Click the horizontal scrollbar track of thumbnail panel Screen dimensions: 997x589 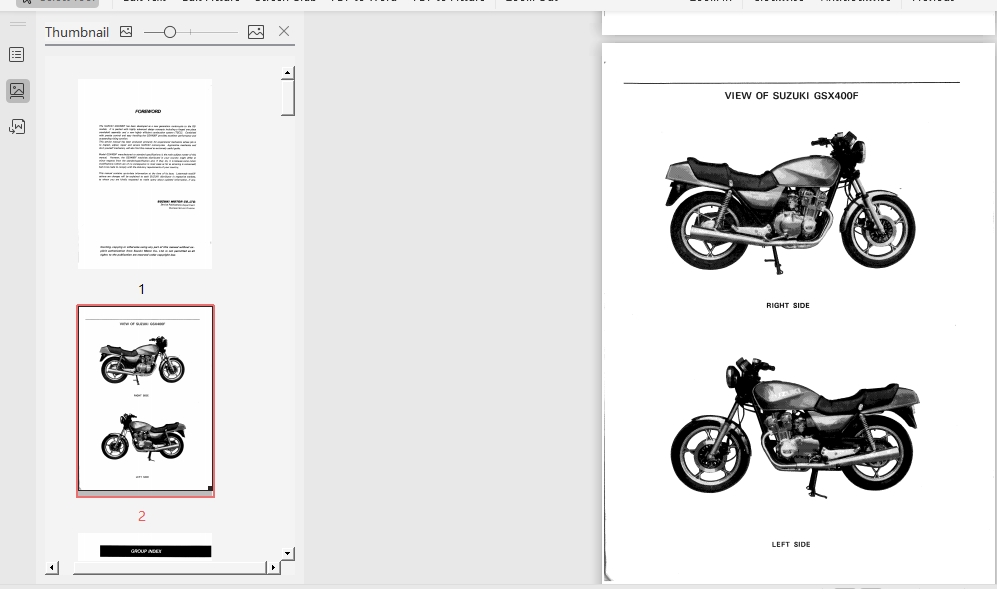[170, 567]
